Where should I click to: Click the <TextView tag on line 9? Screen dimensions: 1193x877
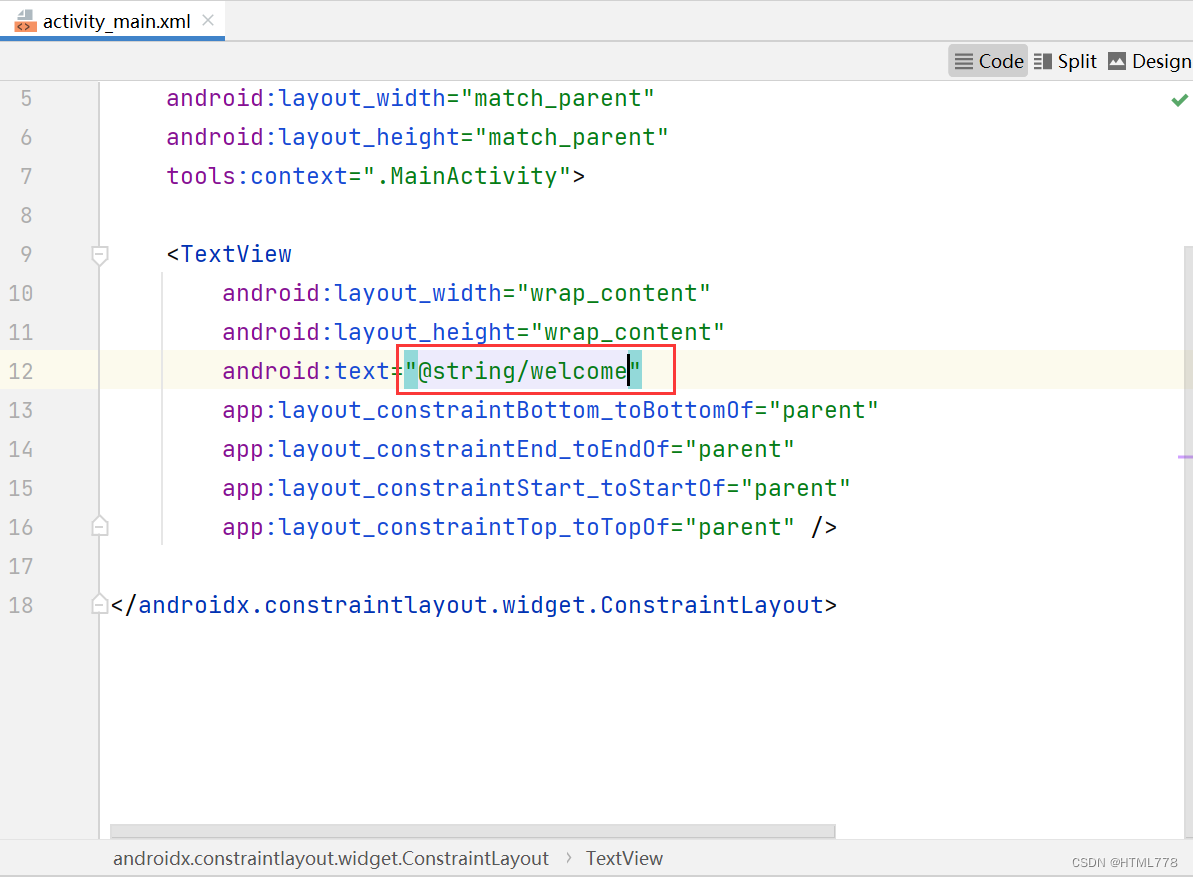tap(229, 254)
